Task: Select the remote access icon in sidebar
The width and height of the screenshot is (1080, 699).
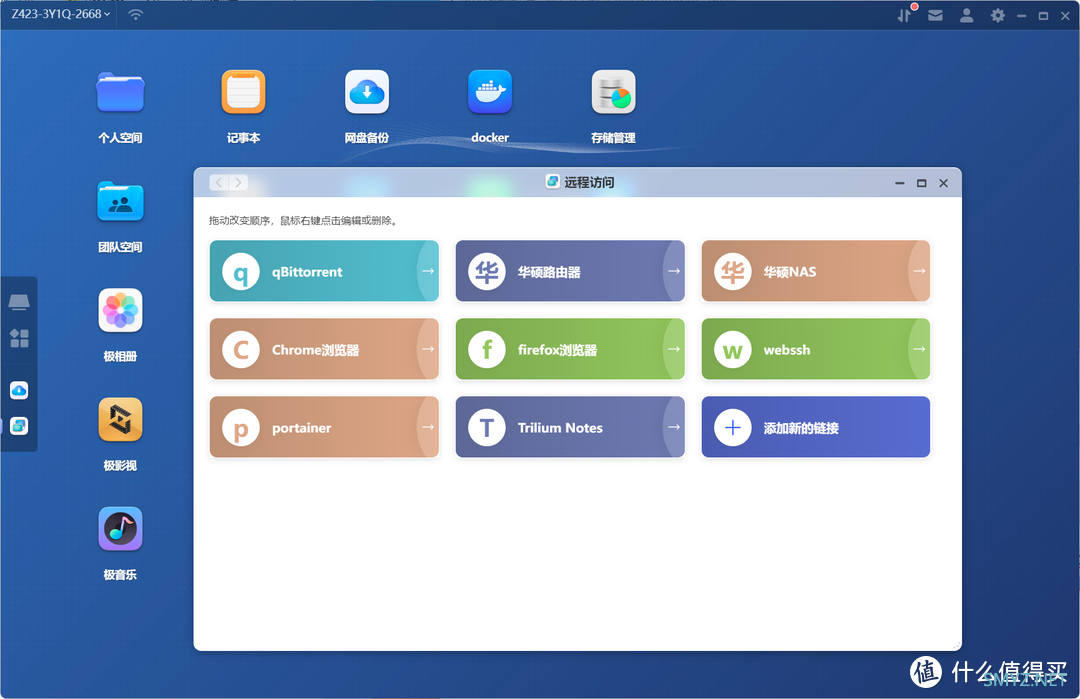Action: pyautogui.click(x=19, y=426)
